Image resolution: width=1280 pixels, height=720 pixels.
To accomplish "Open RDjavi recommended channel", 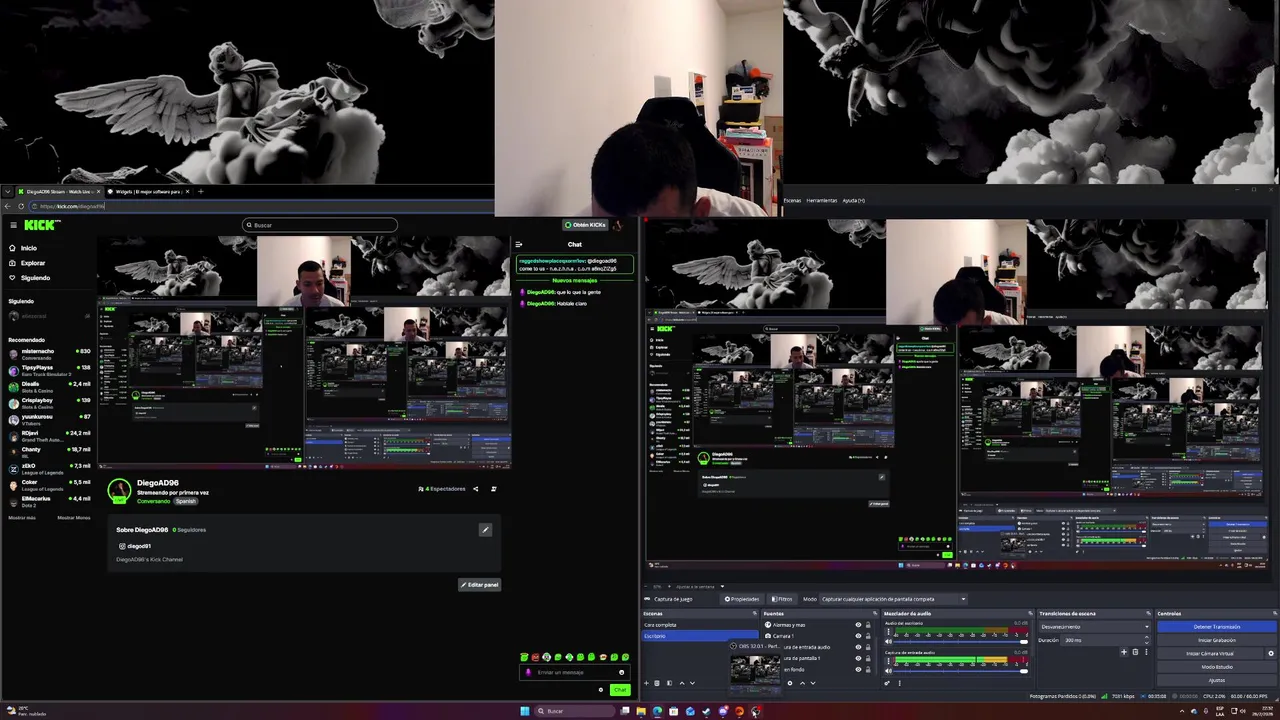I will (49, 435).
